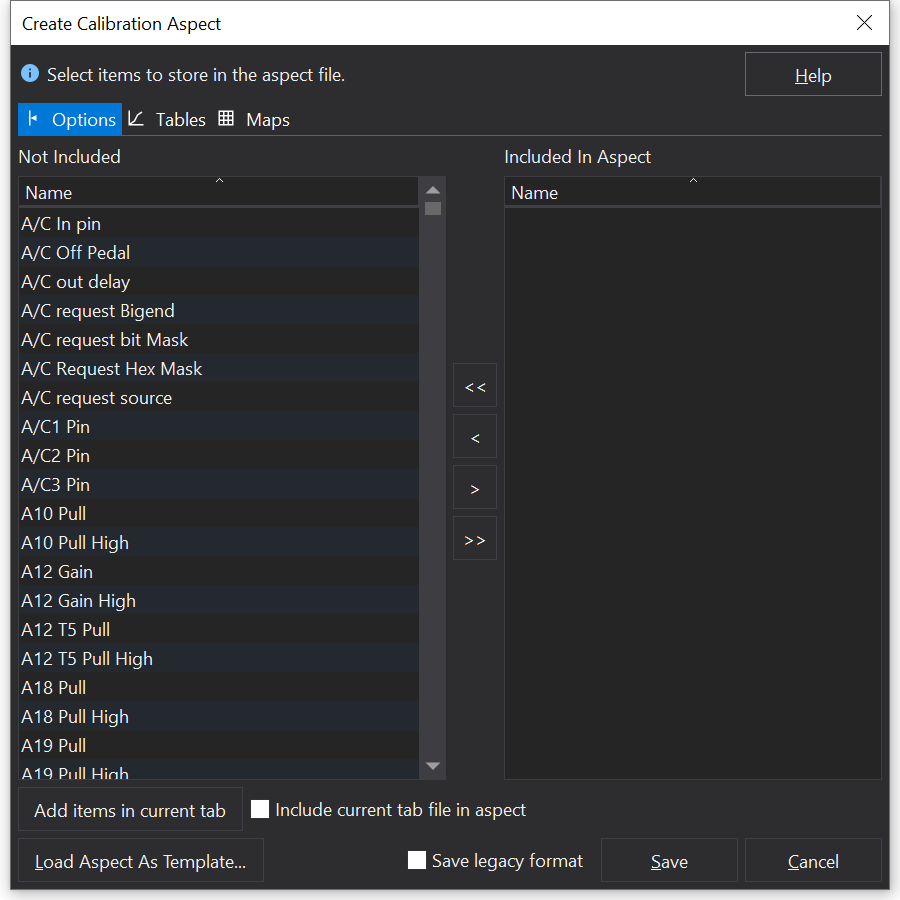900x900 pixels.
Task: Sort Included In Aspect by Name header
Action: coord(692,192)
